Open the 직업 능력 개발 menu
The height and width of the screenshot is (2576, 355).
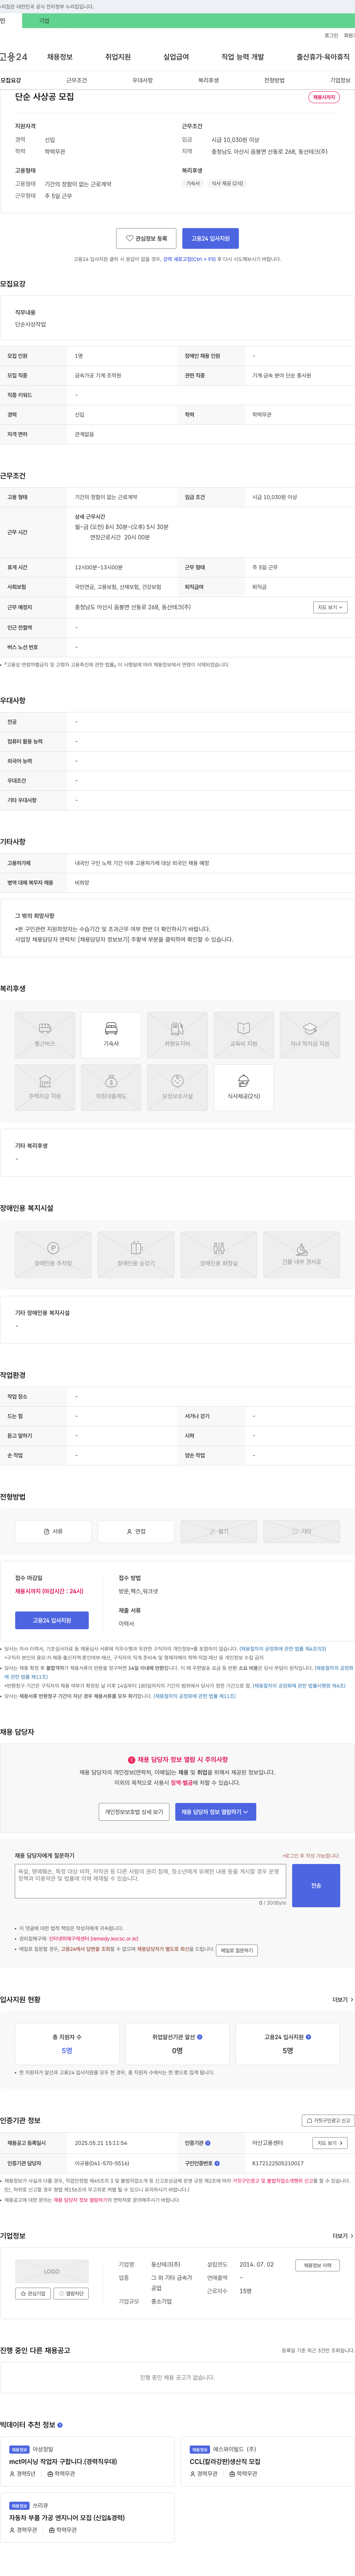[243, 57]
